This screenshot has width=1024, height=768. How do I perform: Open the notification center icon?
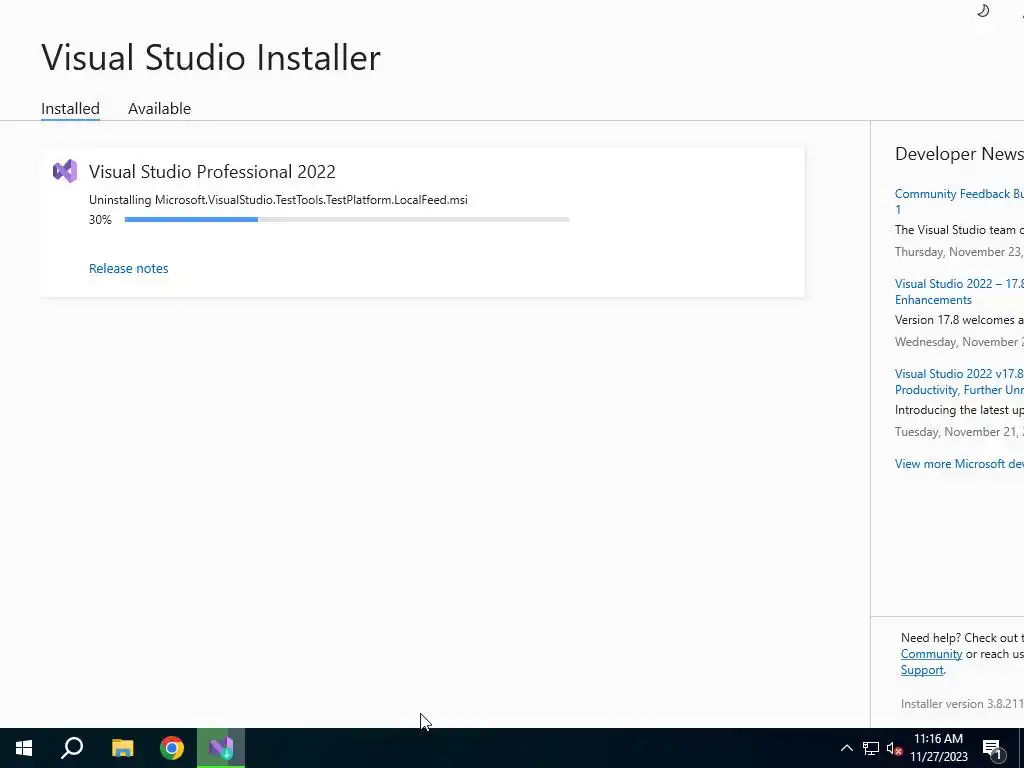point(993,748)
